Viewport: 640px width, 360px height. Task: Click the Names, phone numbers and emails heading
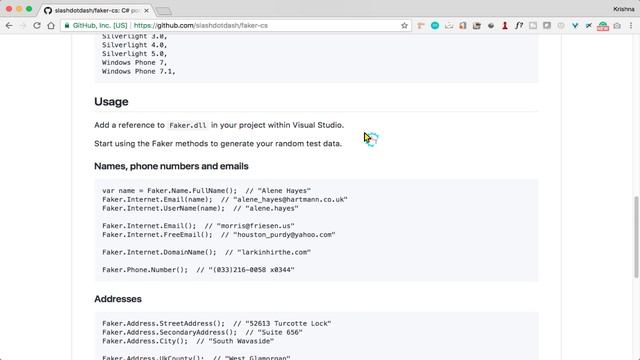pyautogui.click(x=171, y=166)
